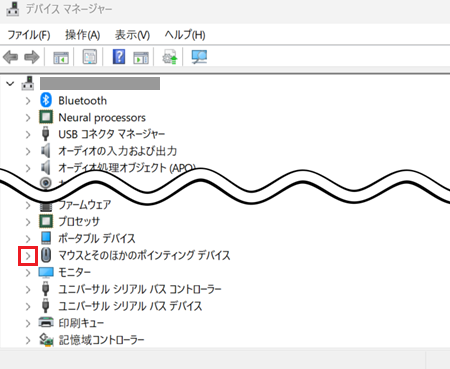
Task: Open the ファイル(F) menu
Action: (x=29, y=35)
